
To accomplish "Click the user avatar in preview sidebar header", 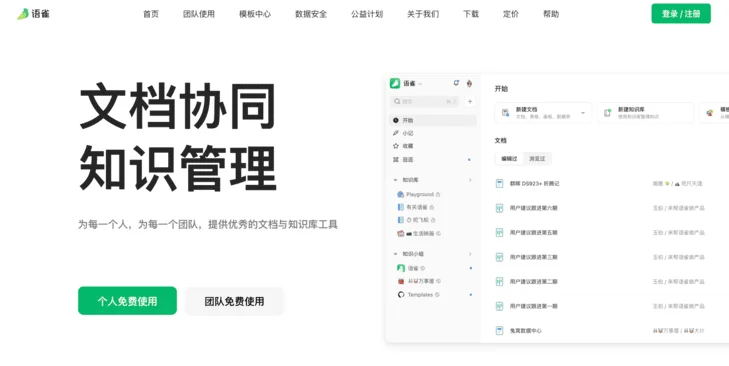I will coord(469,83).
